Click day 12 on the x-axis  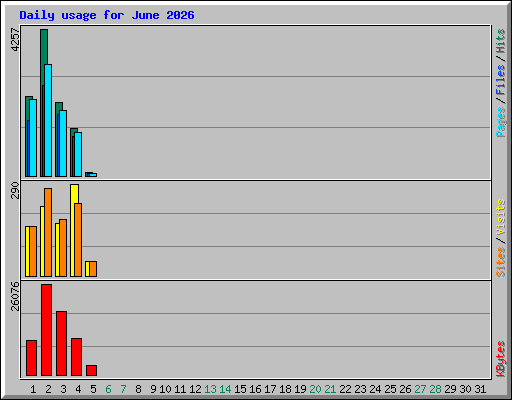point(195,389)
